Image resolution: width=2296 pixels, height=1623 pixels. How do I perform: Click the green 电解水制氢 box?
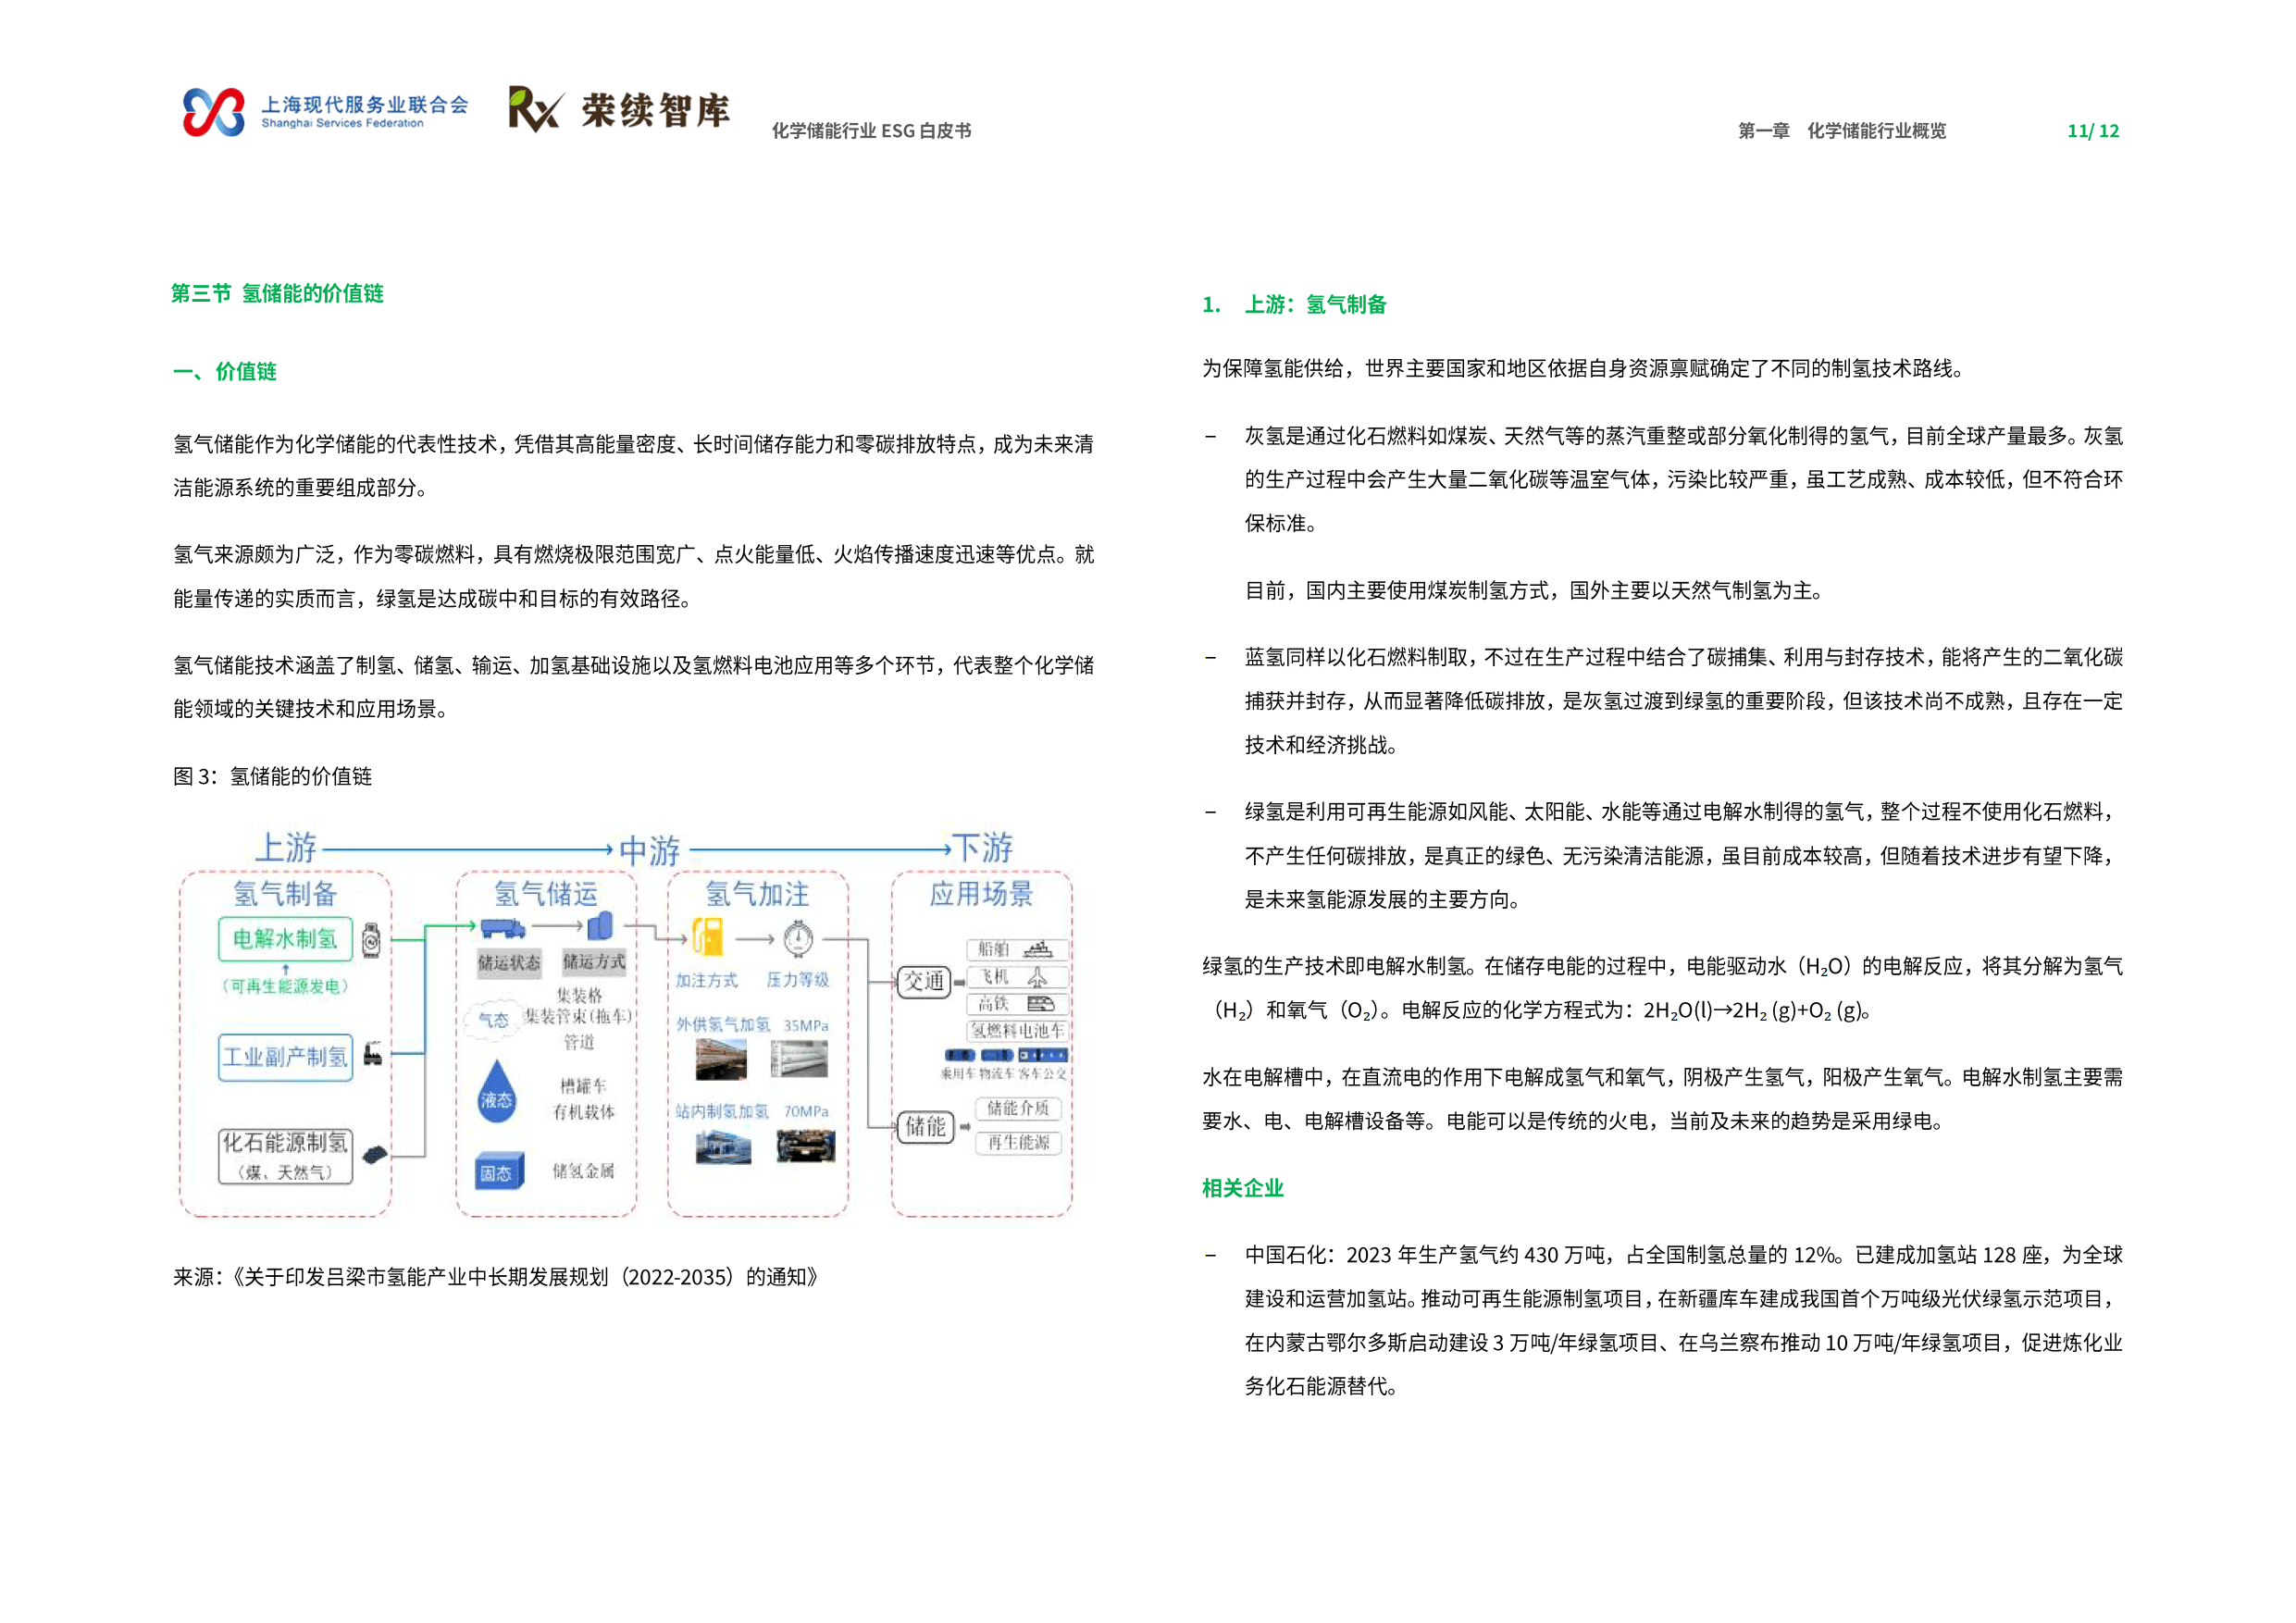pyautogui.click(x=286, y=939)
